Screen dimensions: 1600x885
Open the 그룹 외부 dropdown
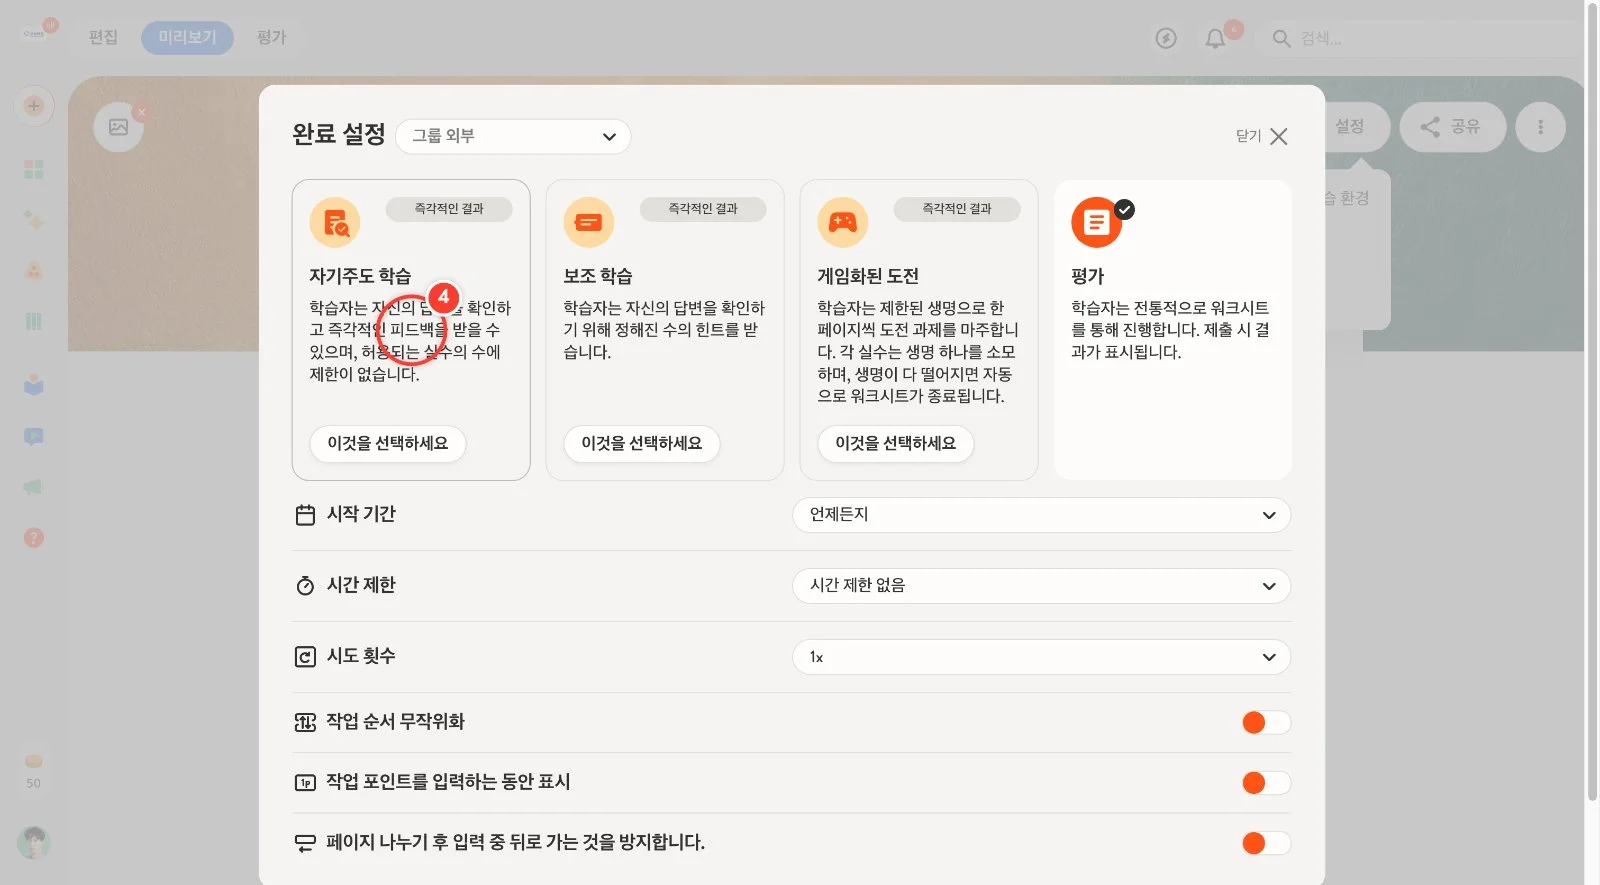click(513, 137)
